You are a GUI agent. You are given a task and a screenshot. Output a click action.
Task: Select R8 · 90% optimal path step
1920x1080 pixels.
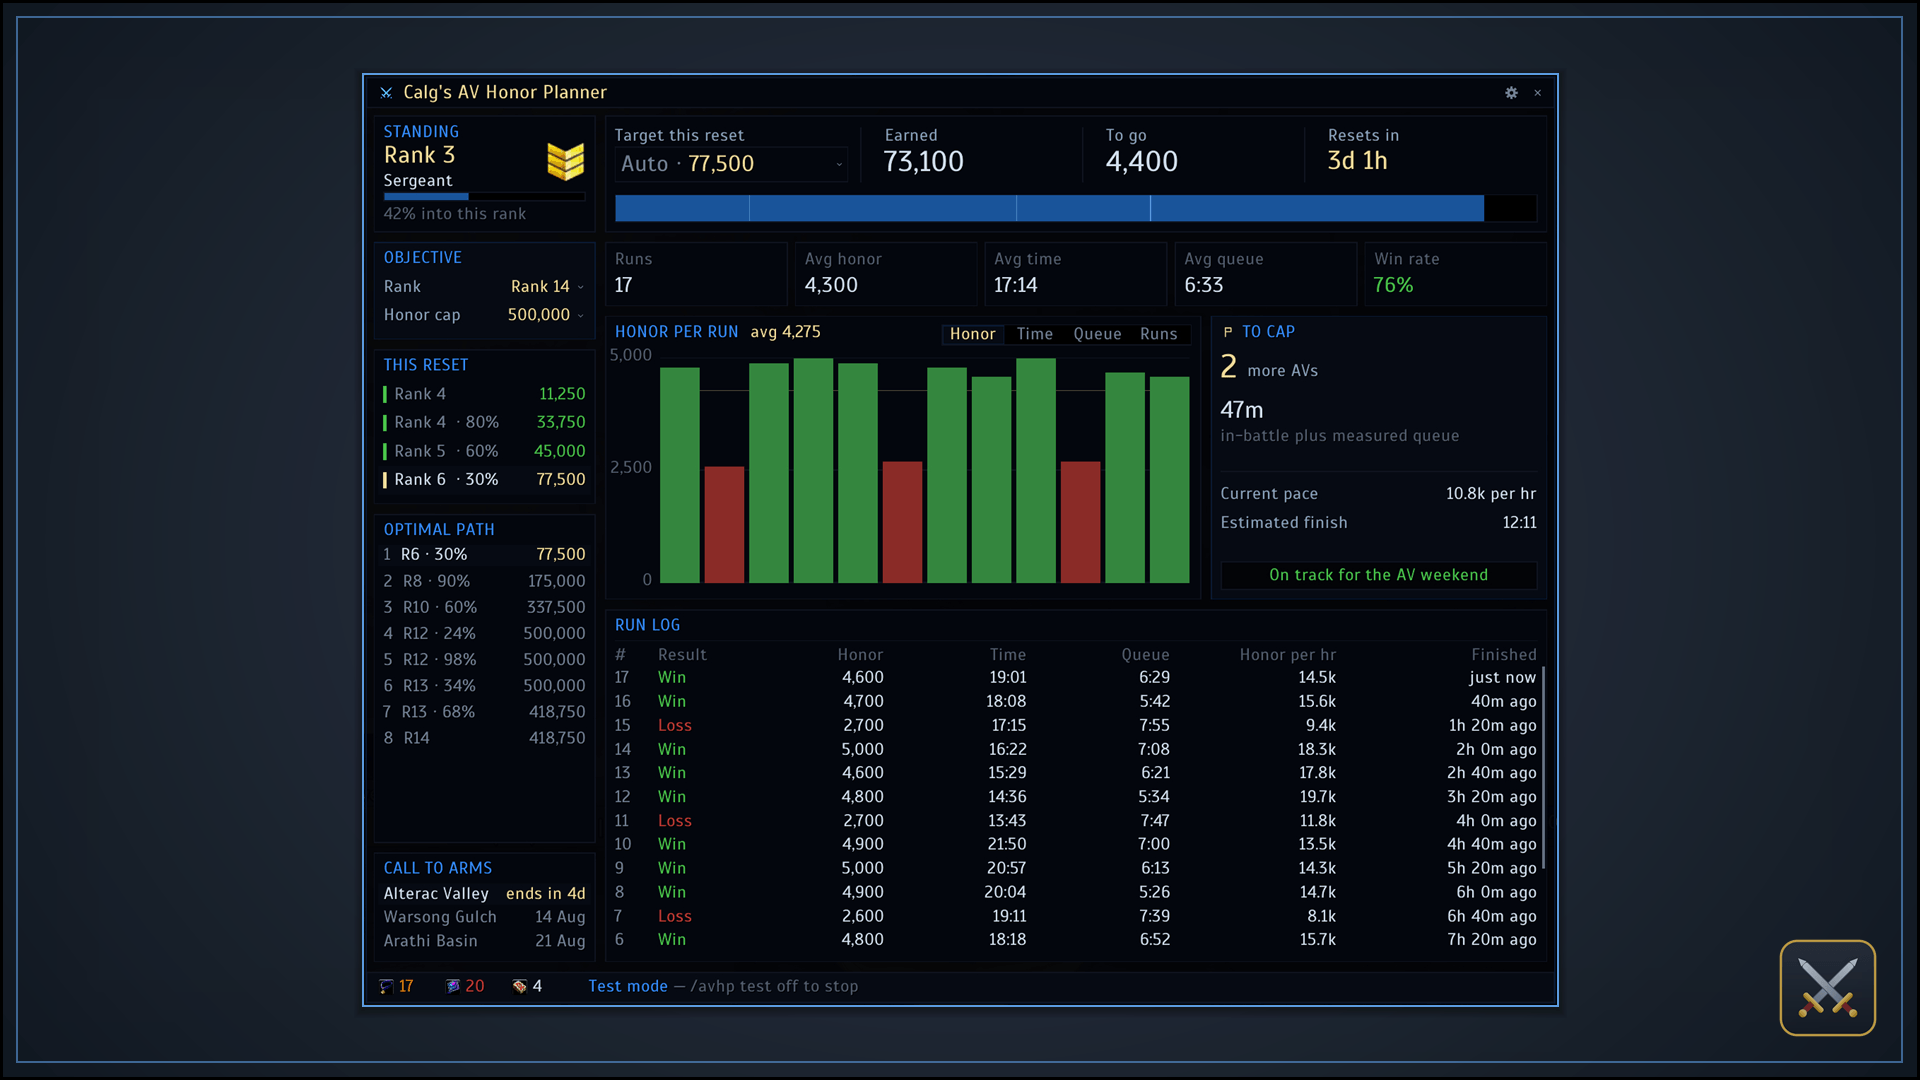[484, 581]
